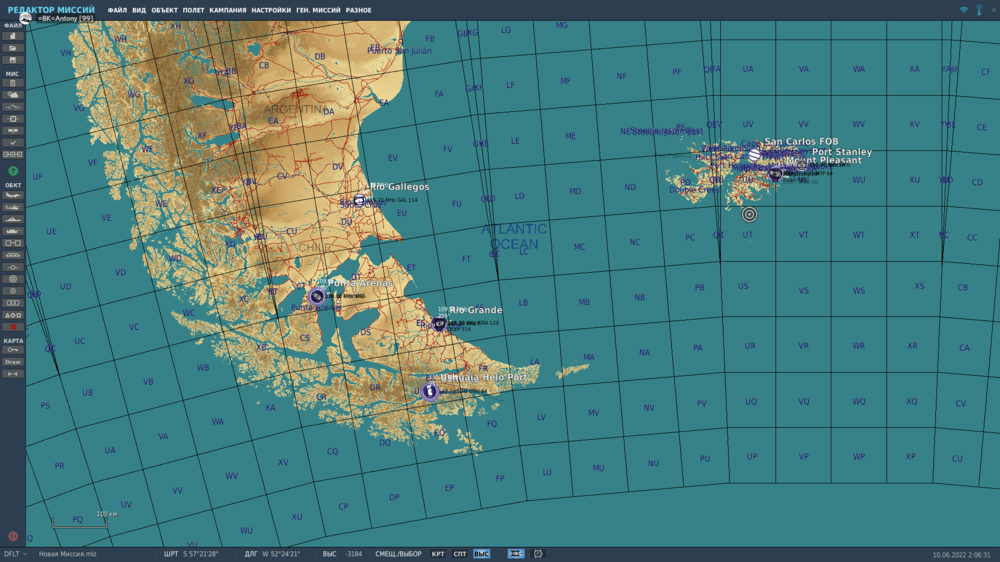Expand the DFLT dropdown in status bar

click(x=15, y=554)
